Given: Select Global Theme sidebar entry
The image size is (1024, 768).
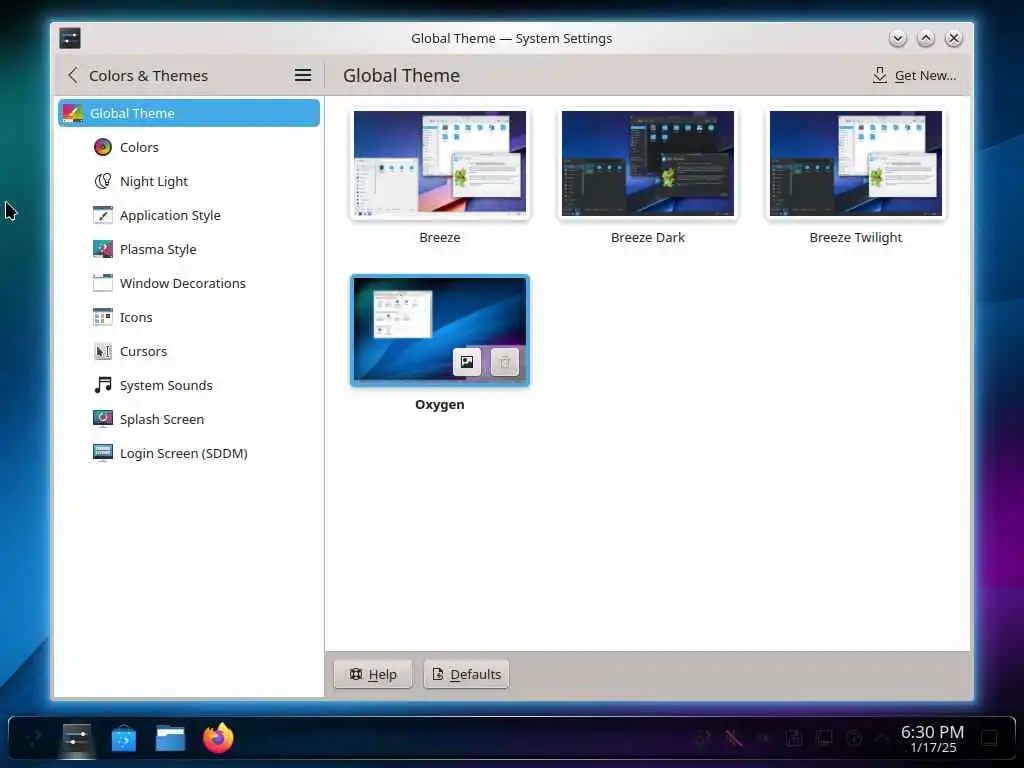Looking at the screenshot, I should 189,113.
